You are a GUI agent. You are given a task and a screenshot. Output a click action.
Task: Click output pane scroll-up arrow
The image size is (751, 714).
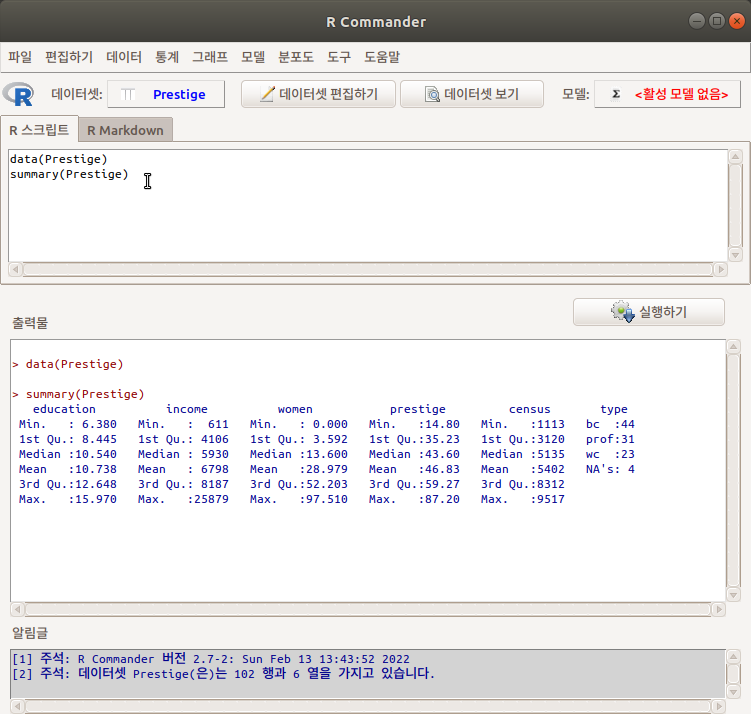(733, 347)
